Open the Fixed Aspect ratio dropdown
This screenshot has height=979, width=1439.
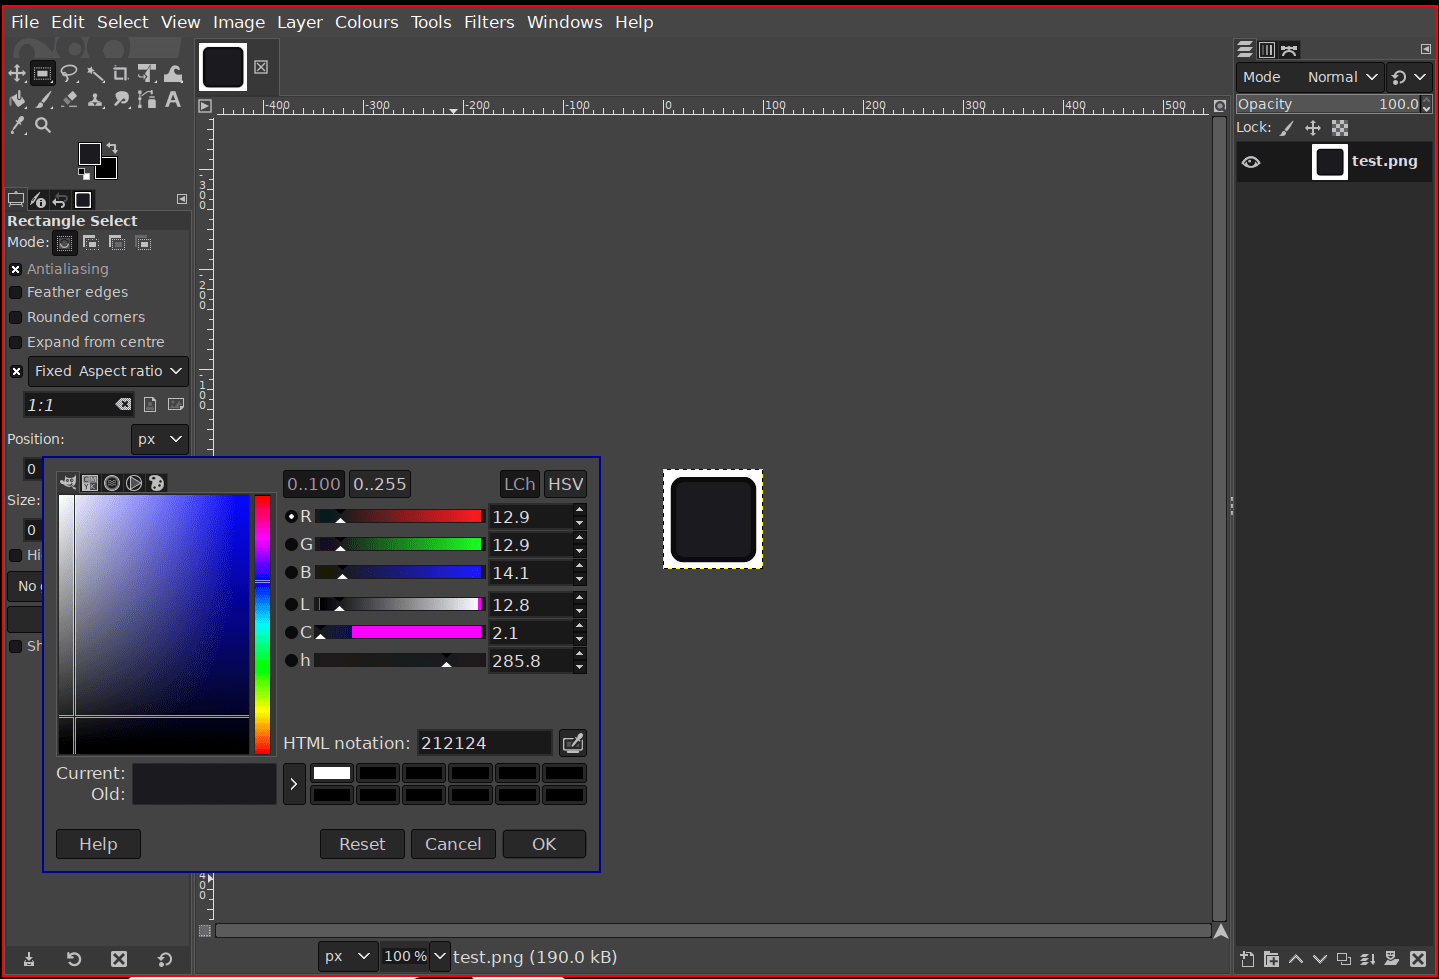(x=108, y=371)
